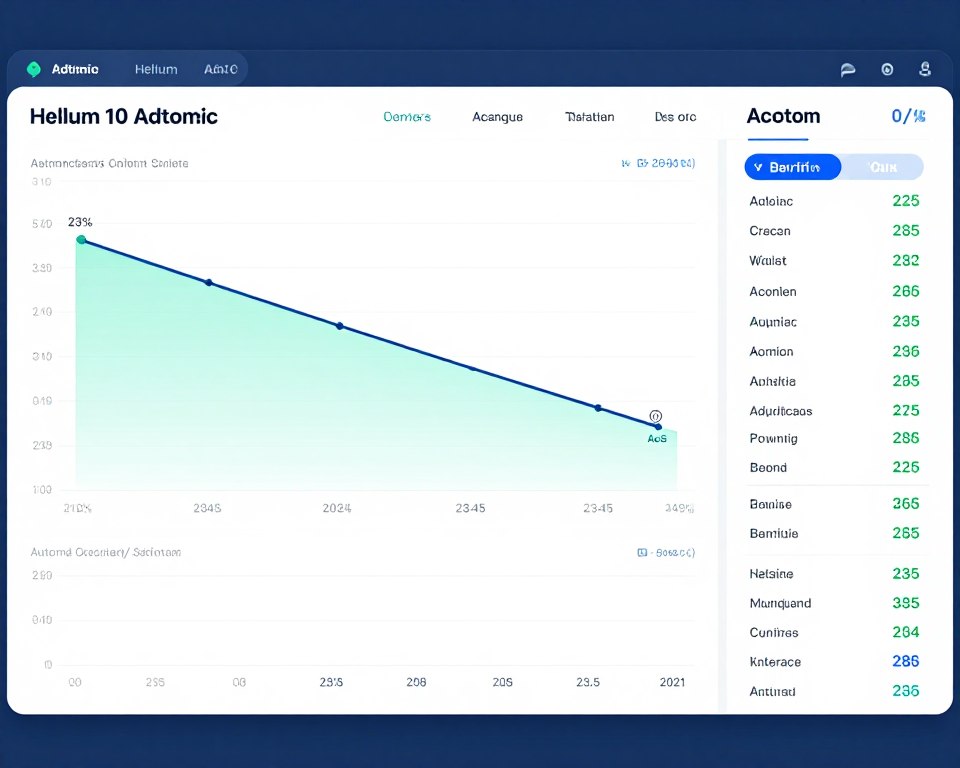
Task: Open the user profile icon
Action: tap(925, 69)
